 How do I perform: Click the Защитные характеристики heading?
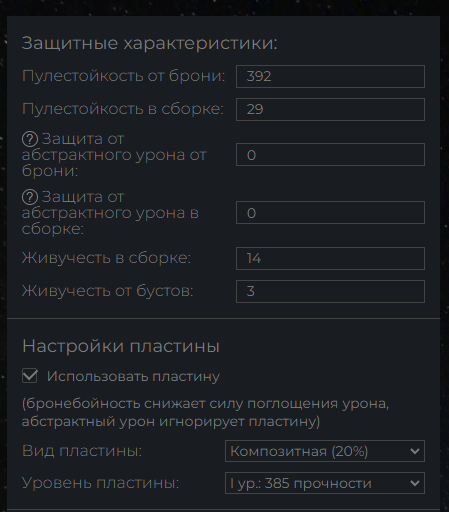(150, 43)
